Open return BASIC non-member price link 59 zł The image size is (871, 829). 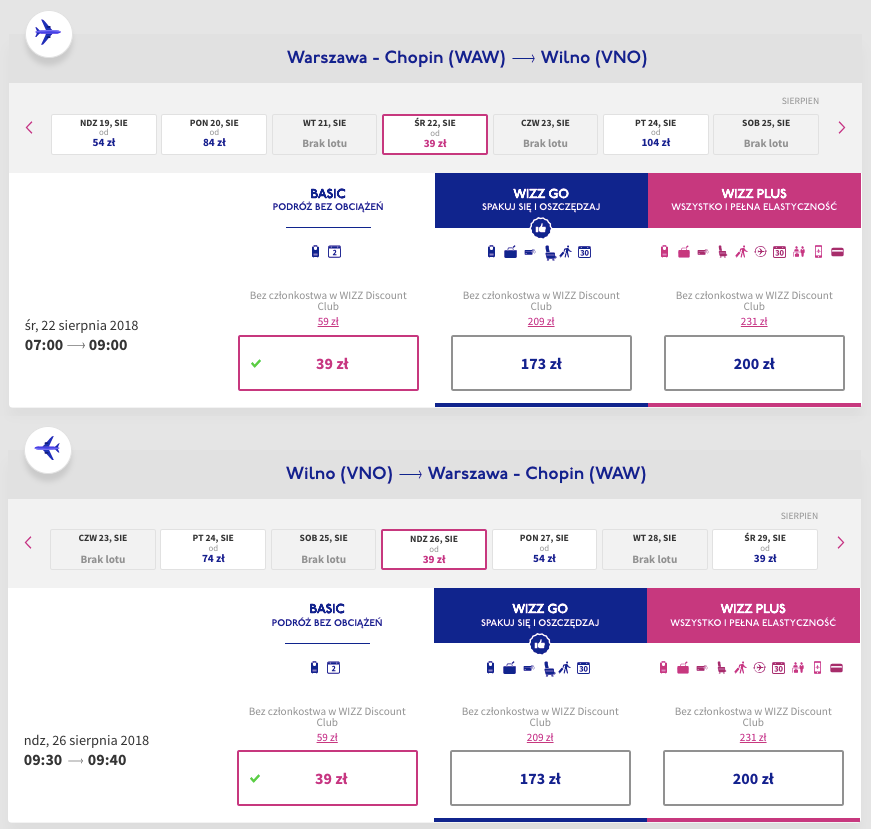[327, 737]
